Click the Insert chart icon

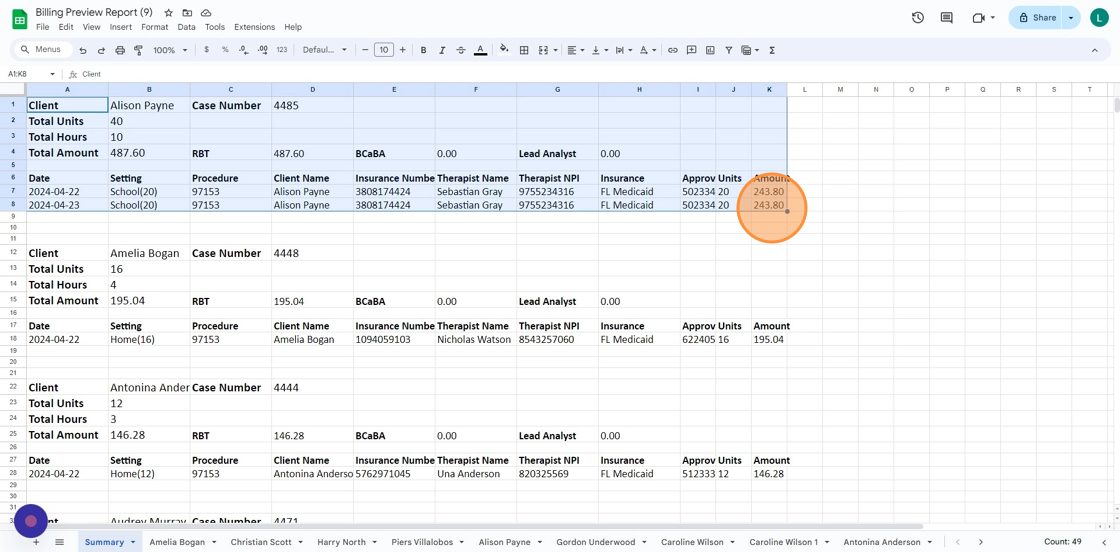pyautogui.click(x=710, y=50)
